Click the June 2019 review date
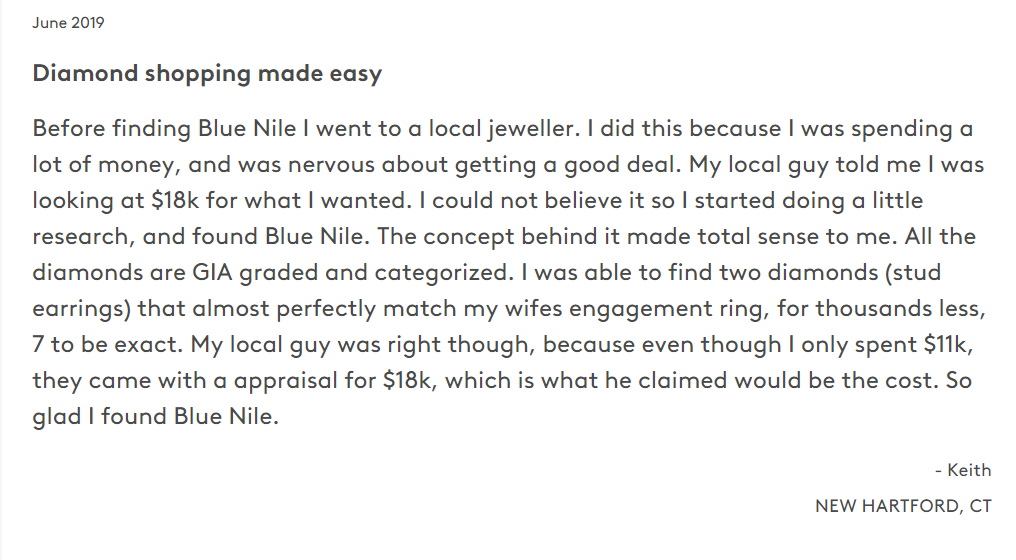This screenshot has width=1016, height=560. point(68,23)
